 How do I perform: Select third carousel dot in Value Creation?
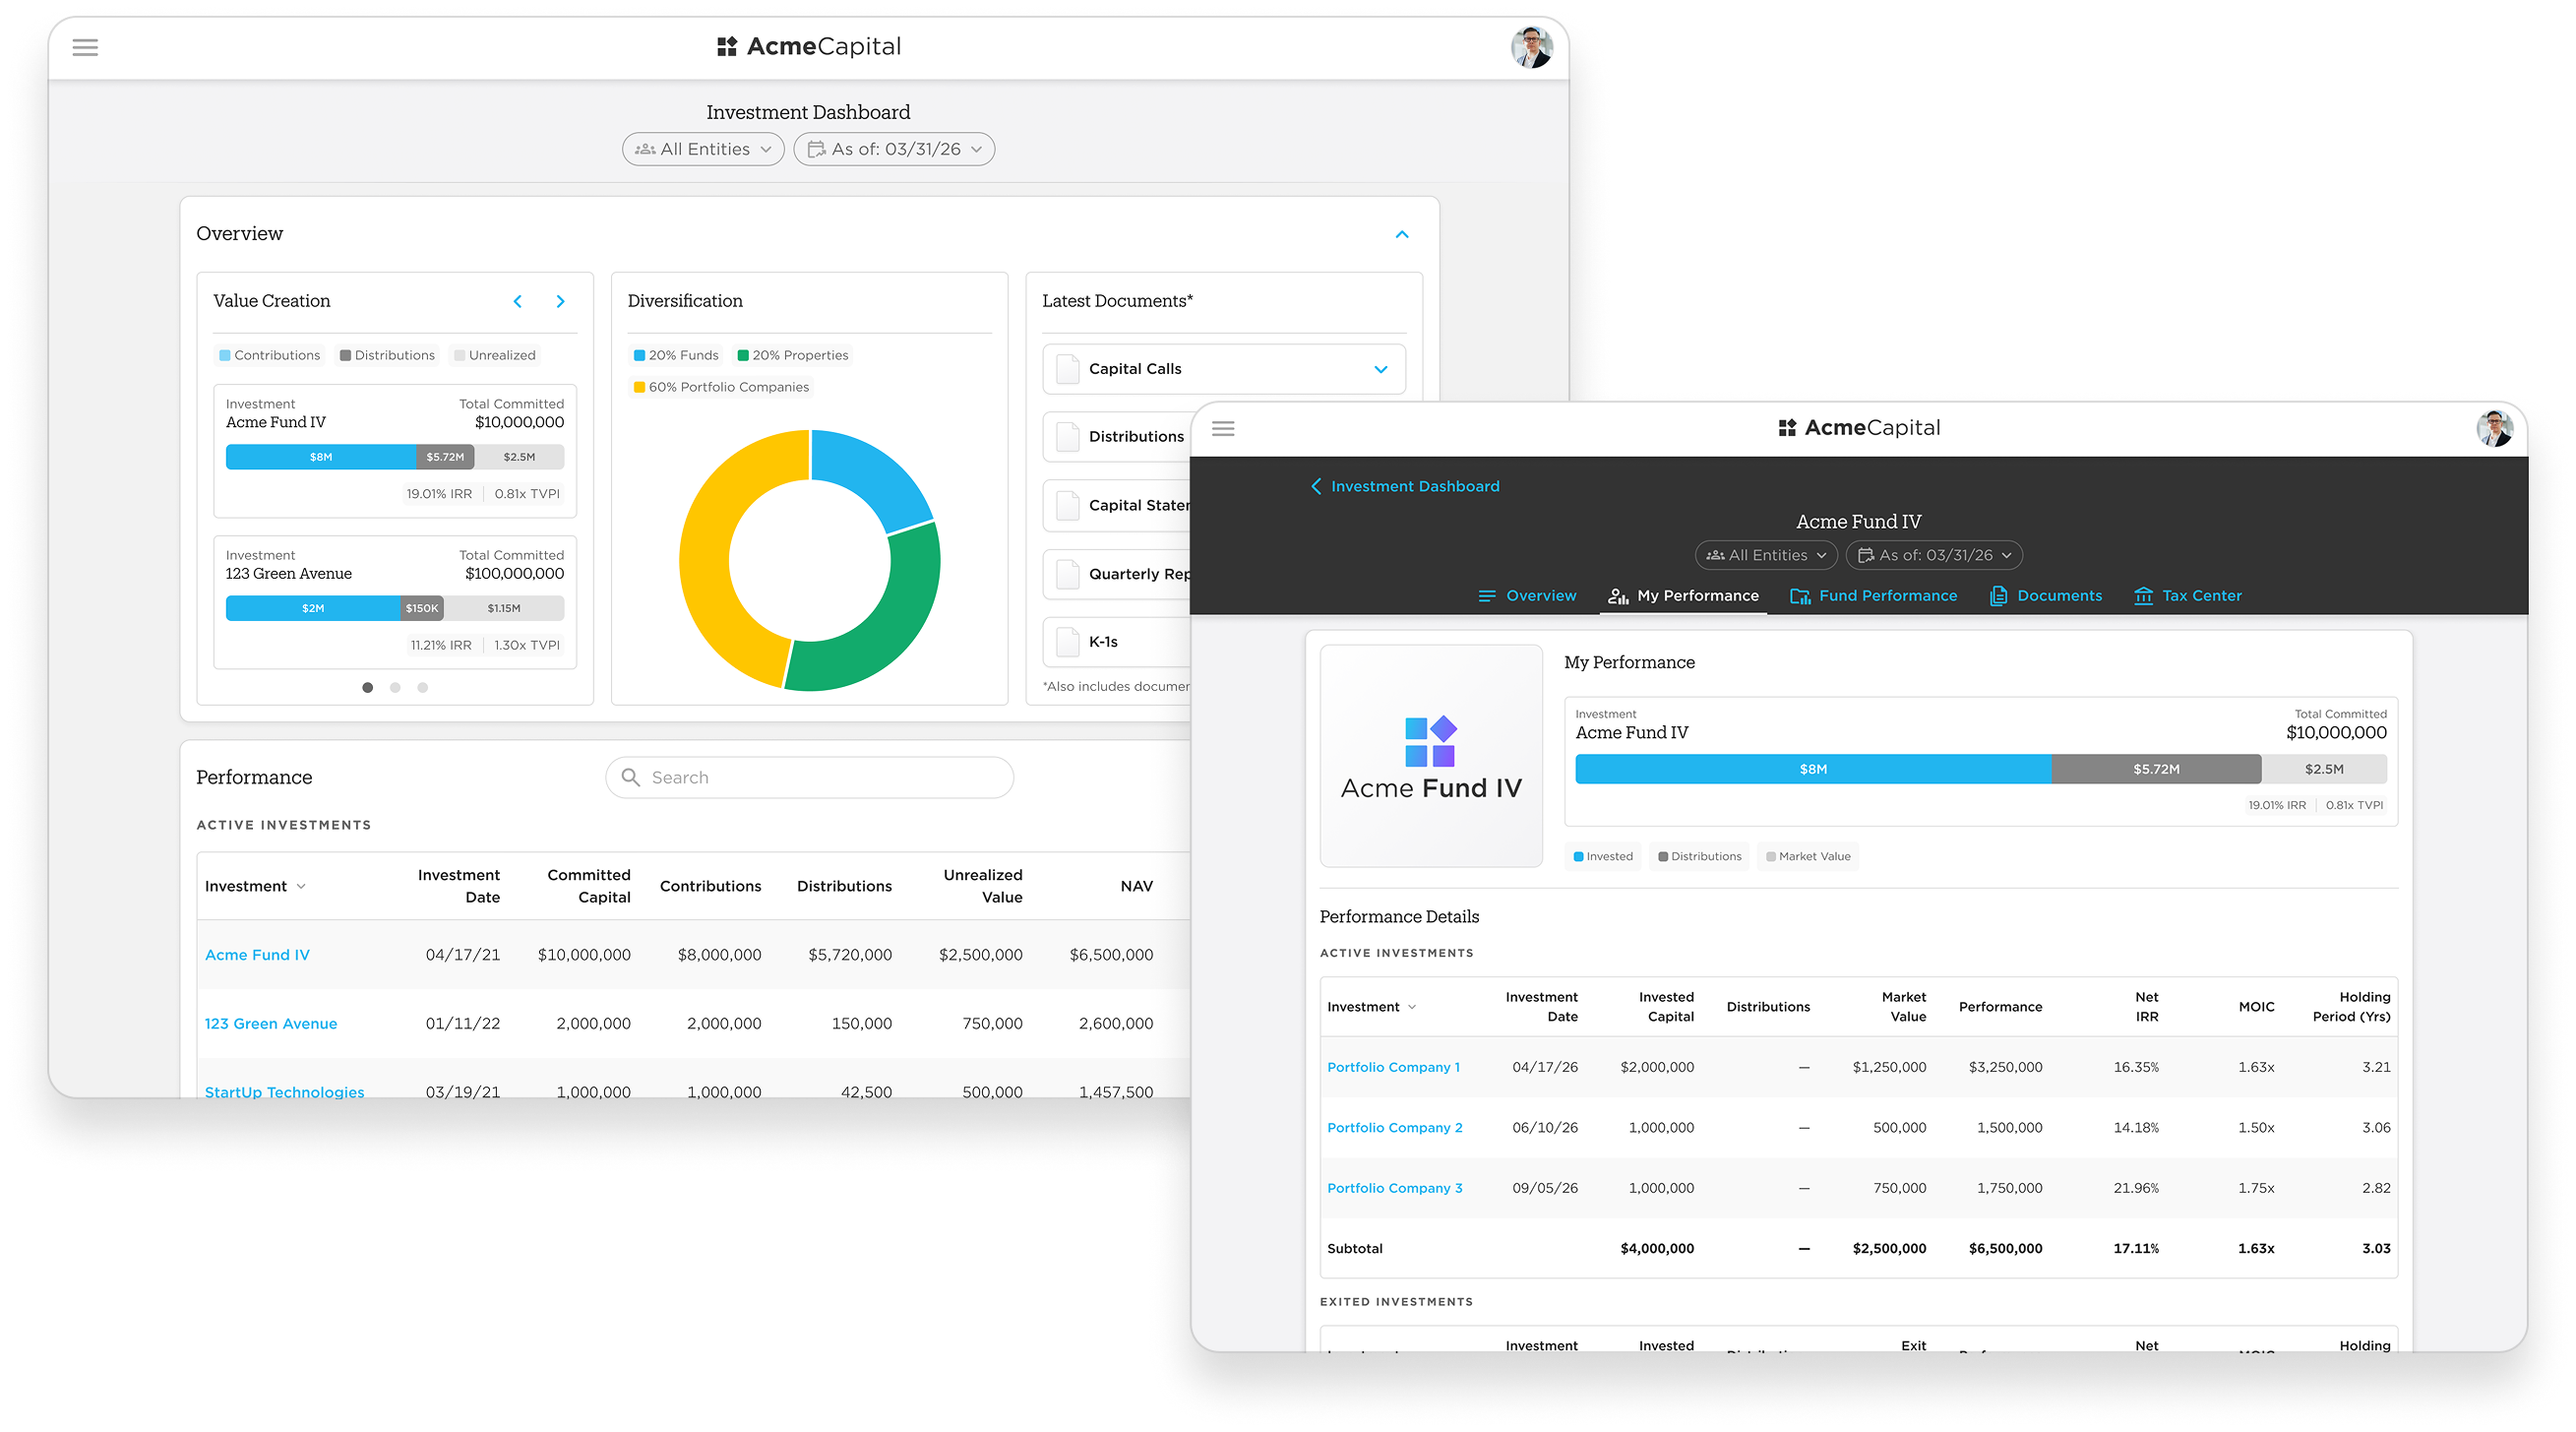coord(423,688)
